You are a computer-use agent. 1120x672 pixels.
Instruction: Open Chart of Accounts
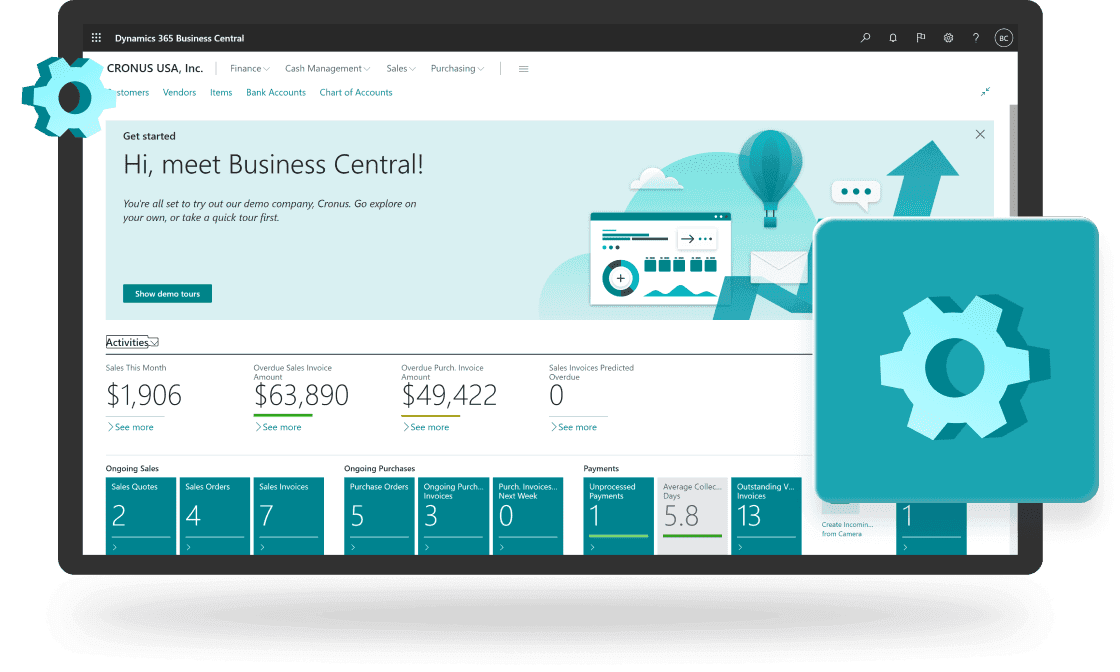click(355, 92)
